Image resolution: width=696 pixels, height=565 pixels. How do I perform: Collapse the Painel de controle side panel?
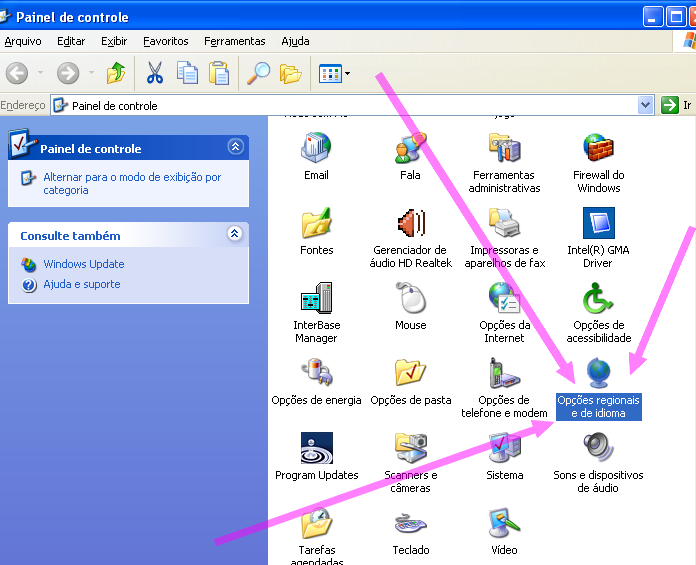[236, 146]
